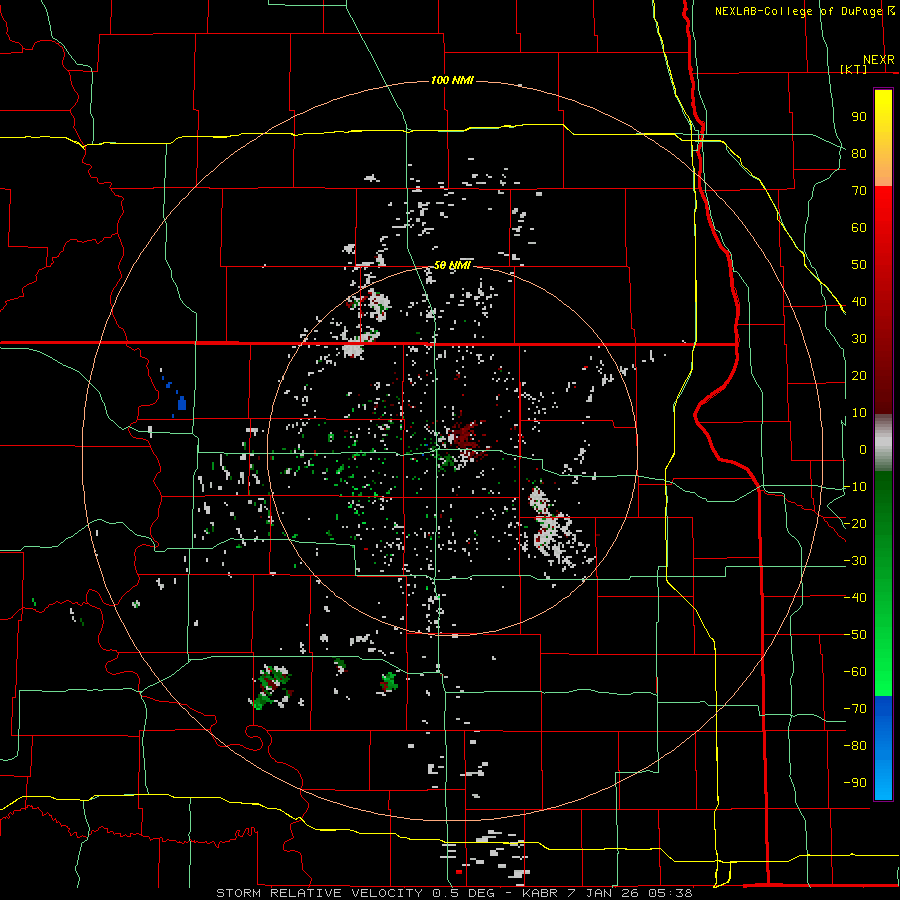Select the -30 value on the velocity scale
This screenshot has width=900, height=900.
(855, 561)
